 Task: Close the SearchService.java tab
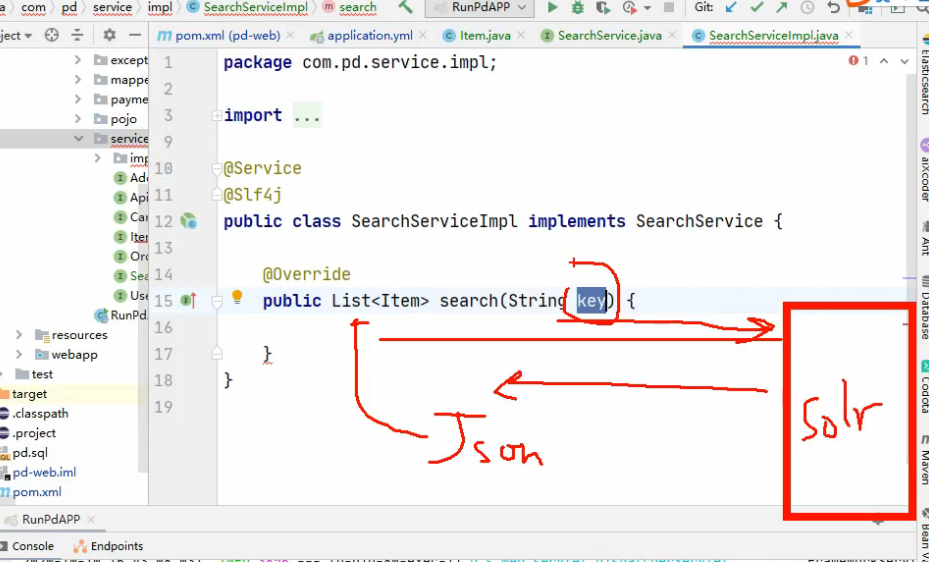point(671,36)
